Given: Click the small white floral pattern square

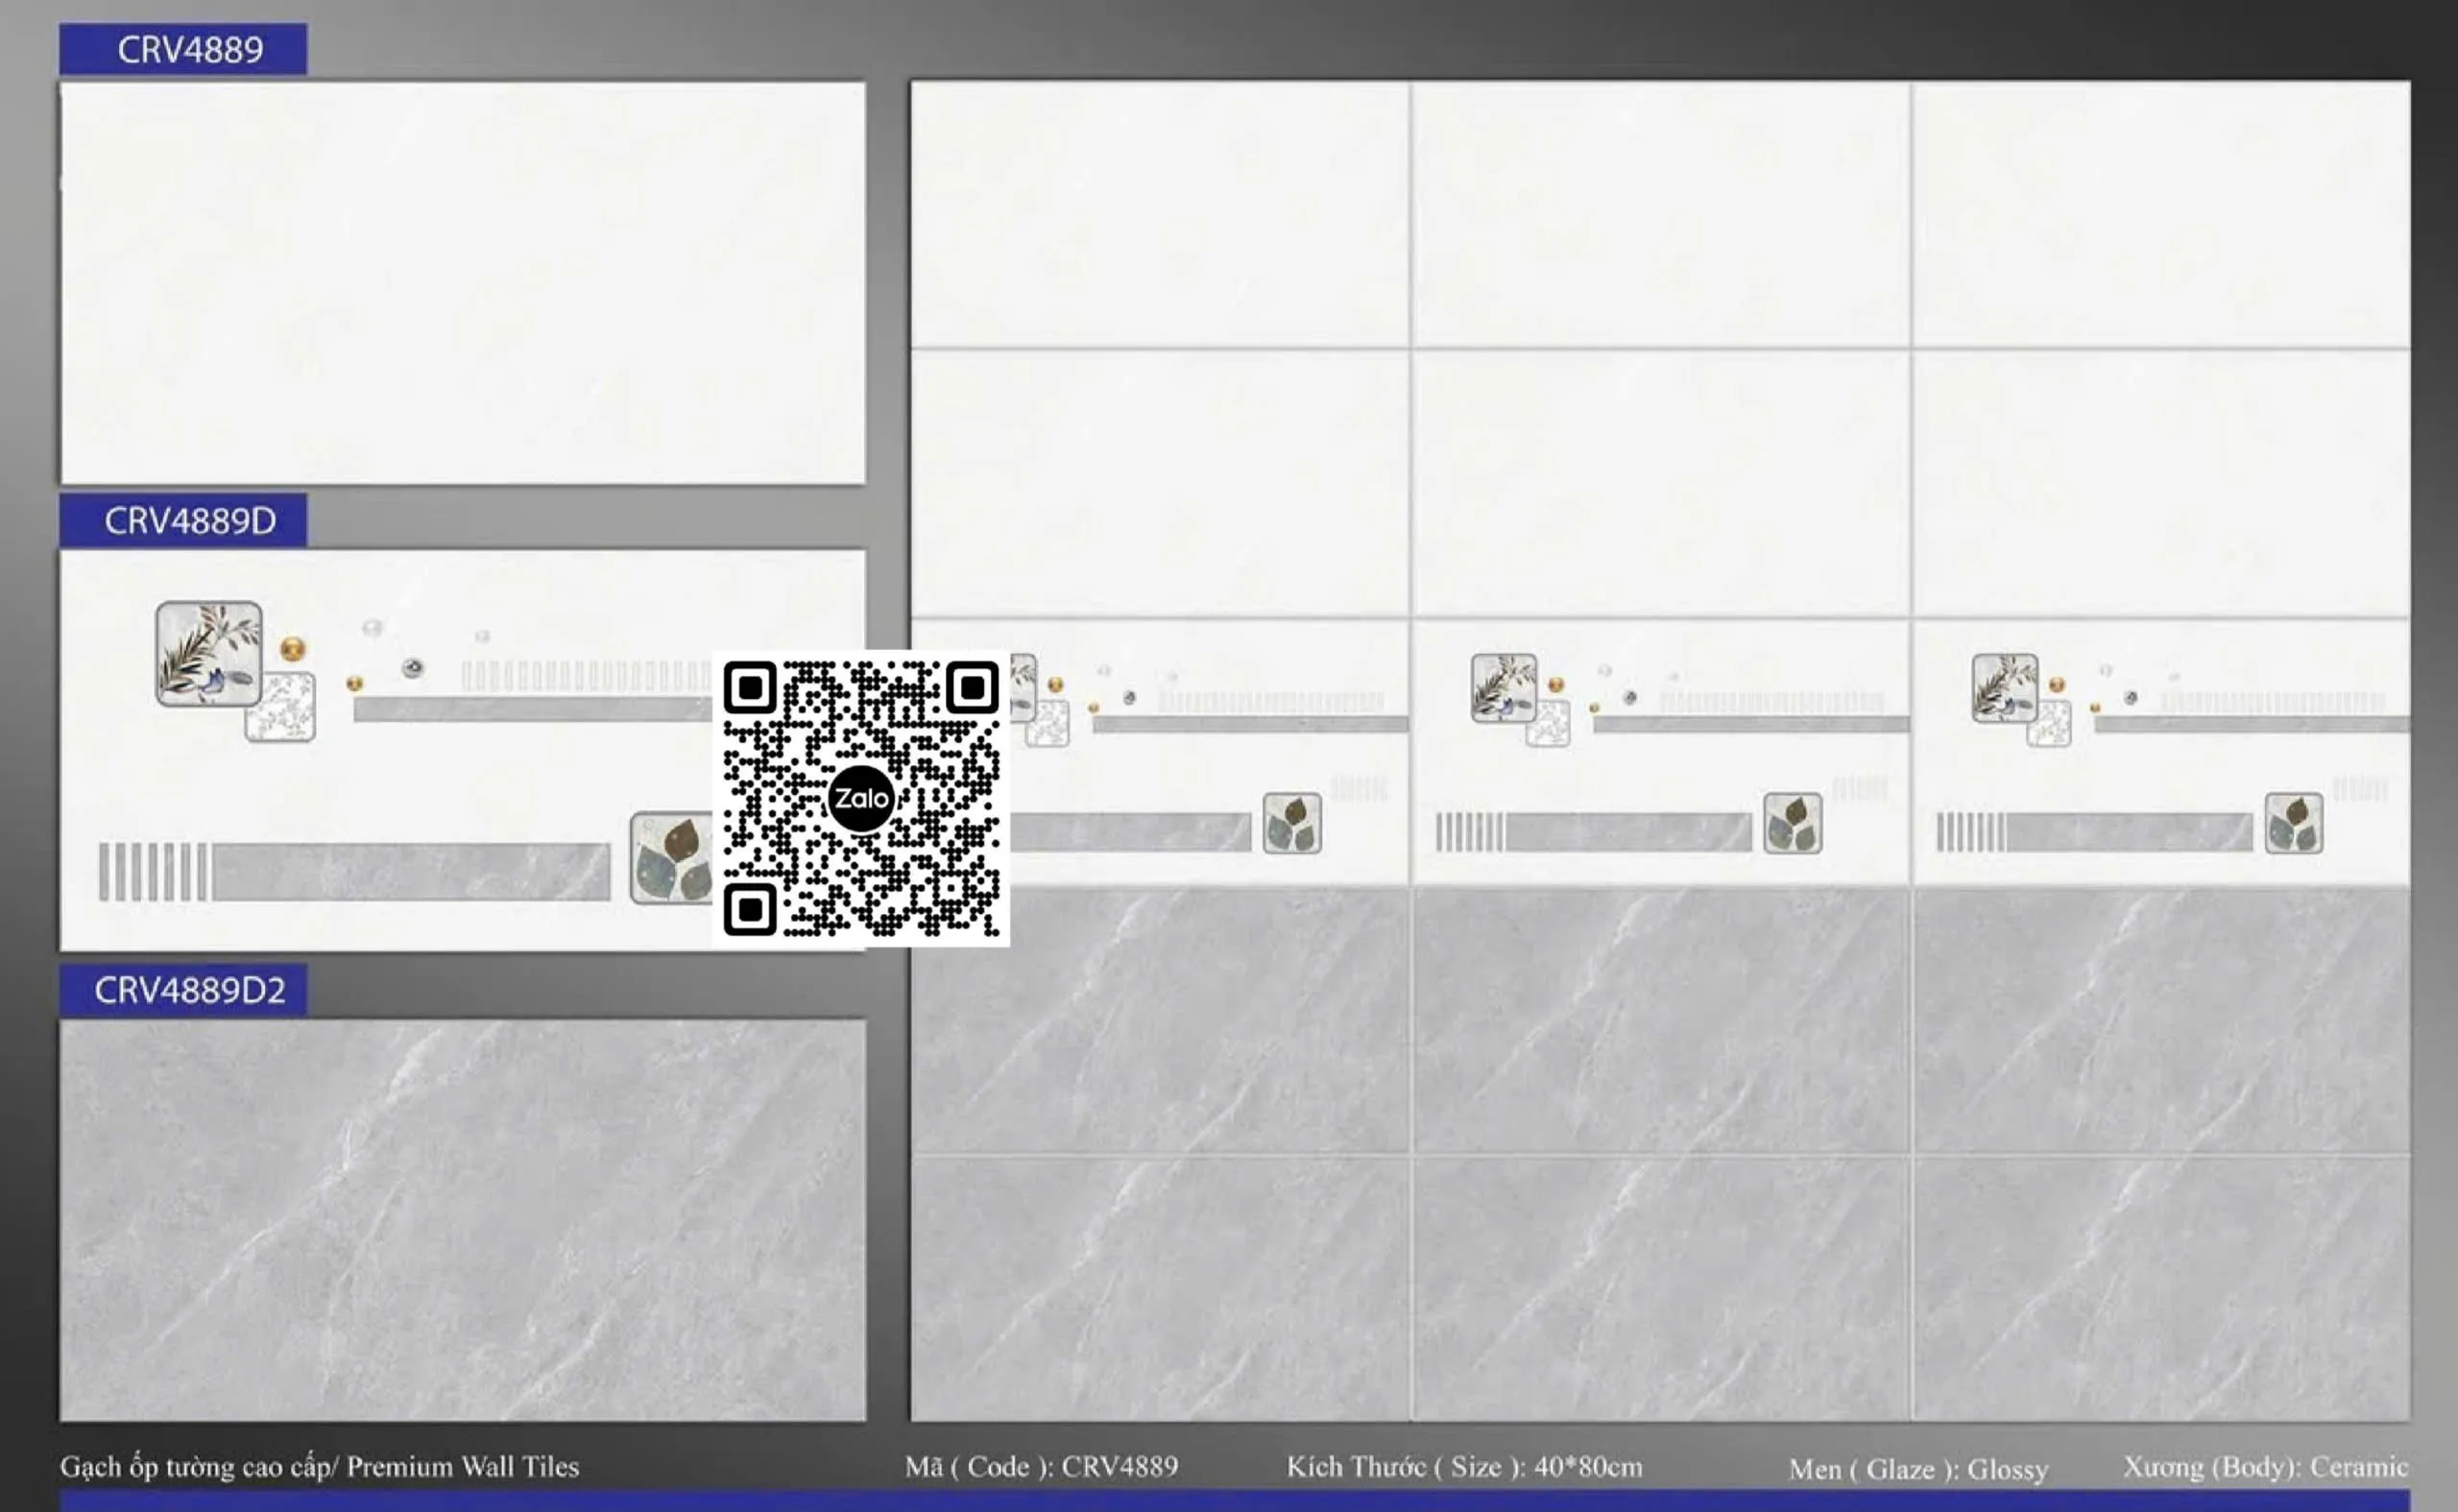Looking at the screenshot, I should [281, 707].
